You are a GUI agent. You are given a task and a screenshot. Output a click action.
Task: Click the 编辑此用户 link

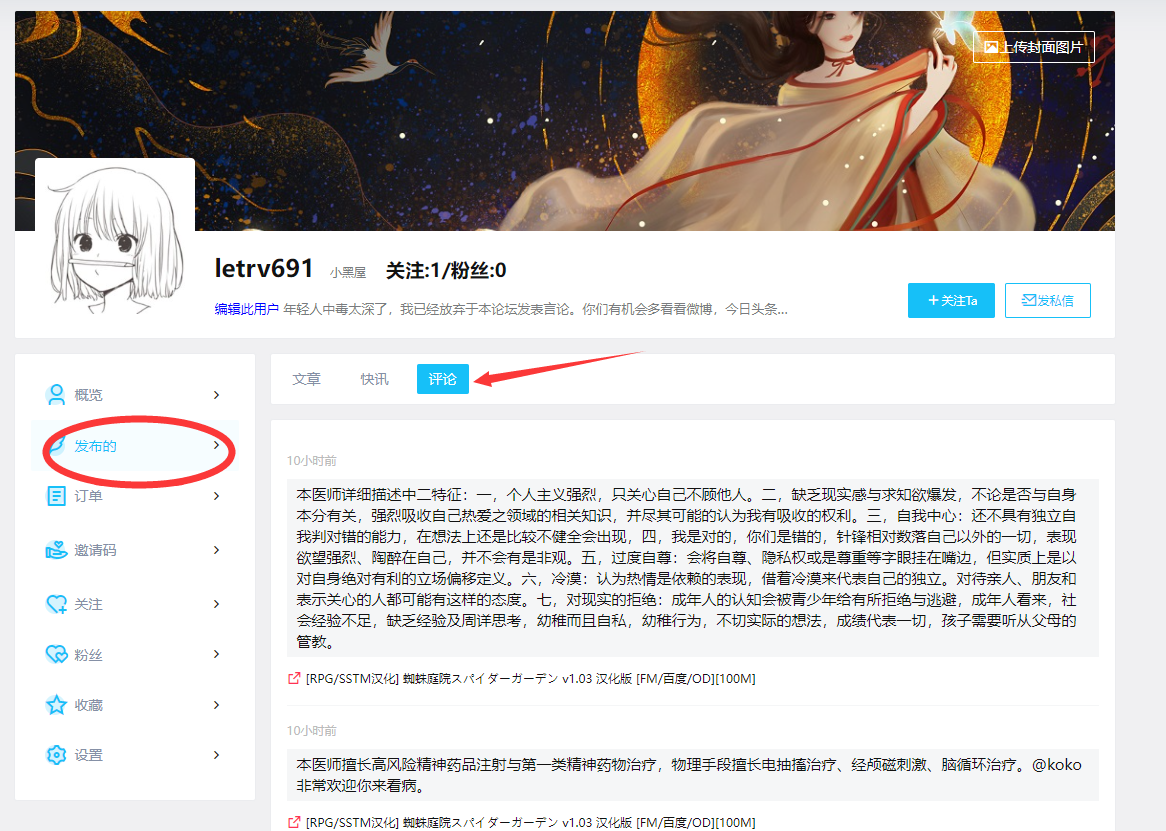[246, 308]
